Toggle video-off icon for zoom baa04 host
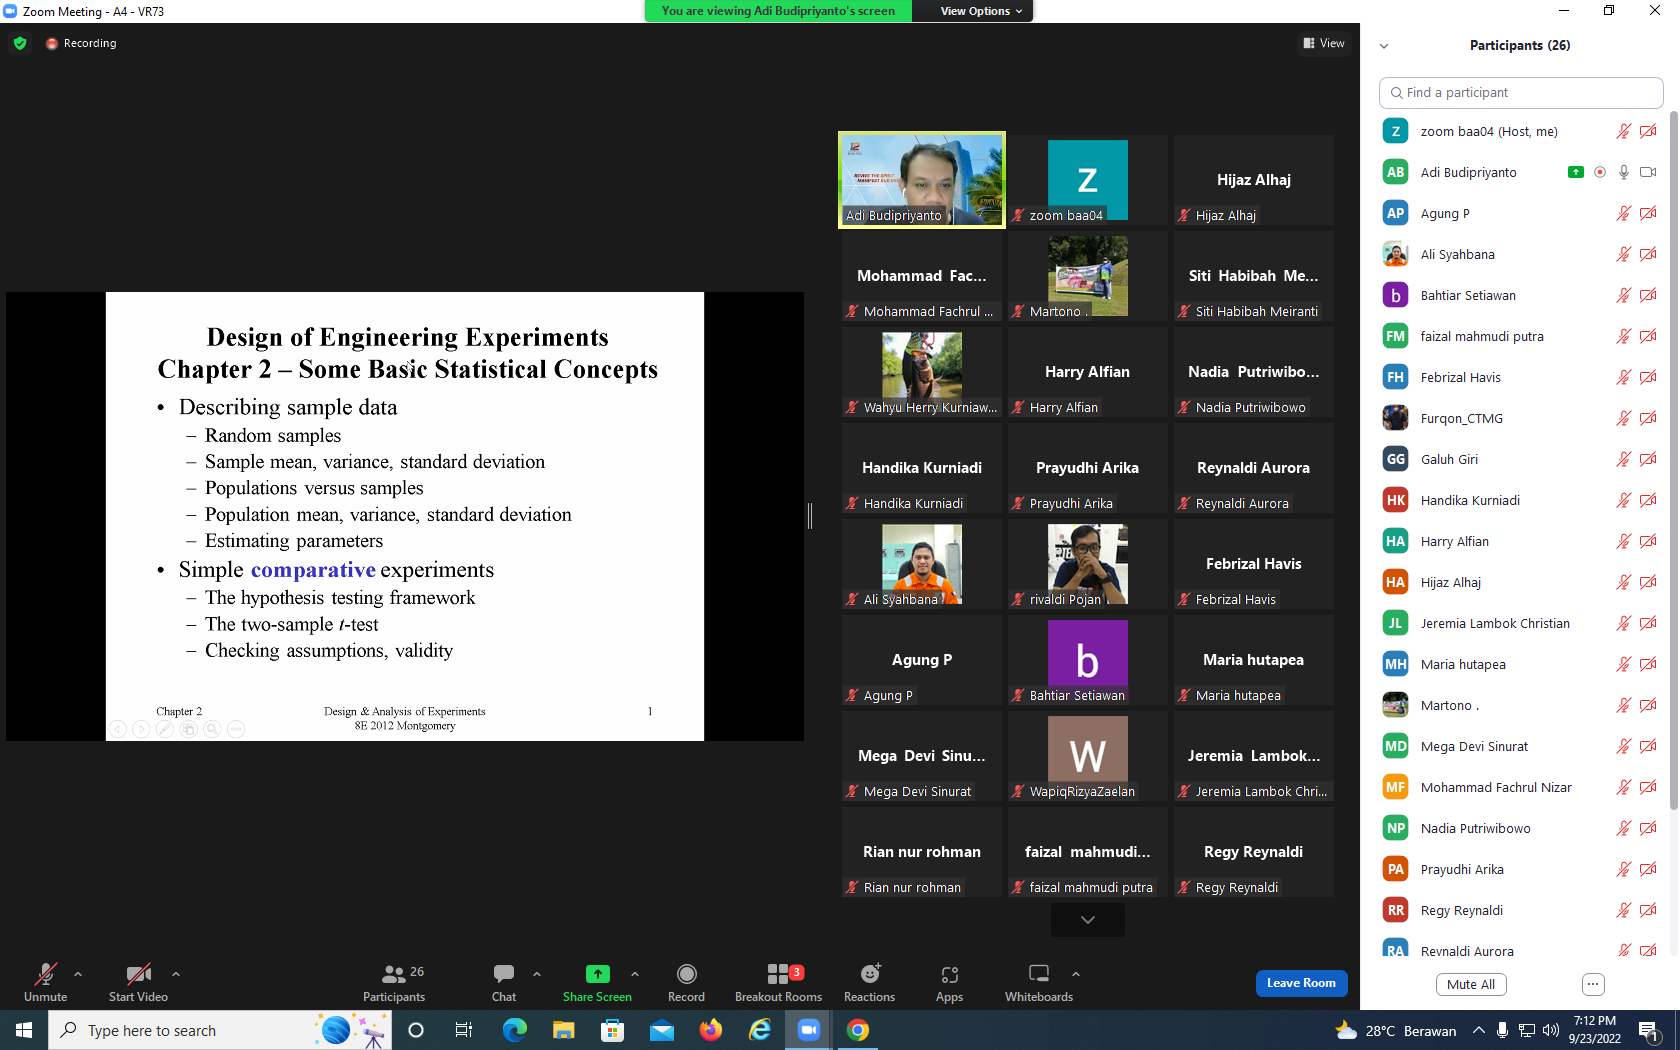Screen dimensions: 1680x1050 tap(1648, 131)
